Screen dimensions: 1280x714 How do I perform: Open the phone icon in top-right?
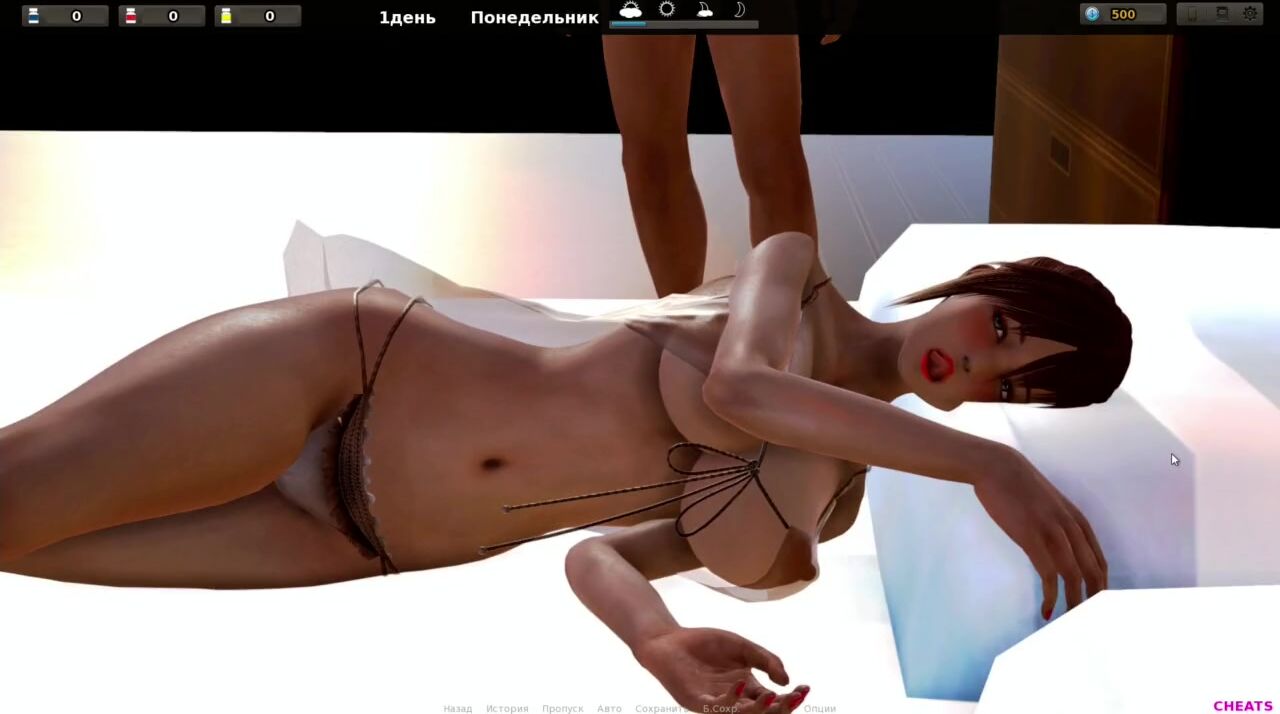(1193, 14)
